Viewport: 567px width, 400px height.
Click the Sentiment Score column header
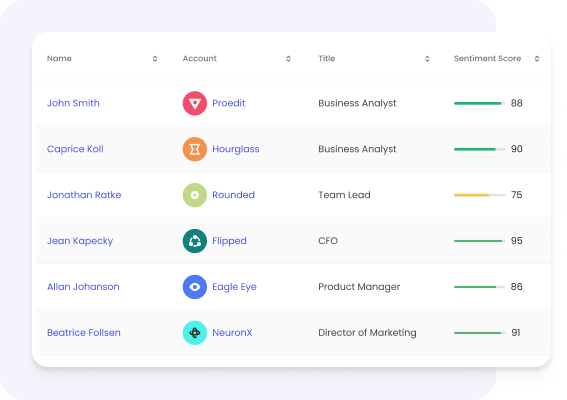pos(487,59)
